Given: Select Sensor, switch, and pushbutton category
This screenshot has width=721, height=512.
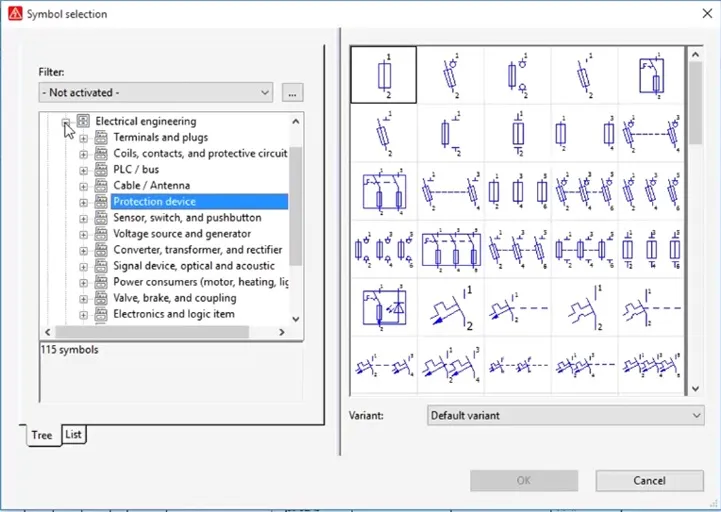Looking at the screenshot, I should tap(187, 218).
